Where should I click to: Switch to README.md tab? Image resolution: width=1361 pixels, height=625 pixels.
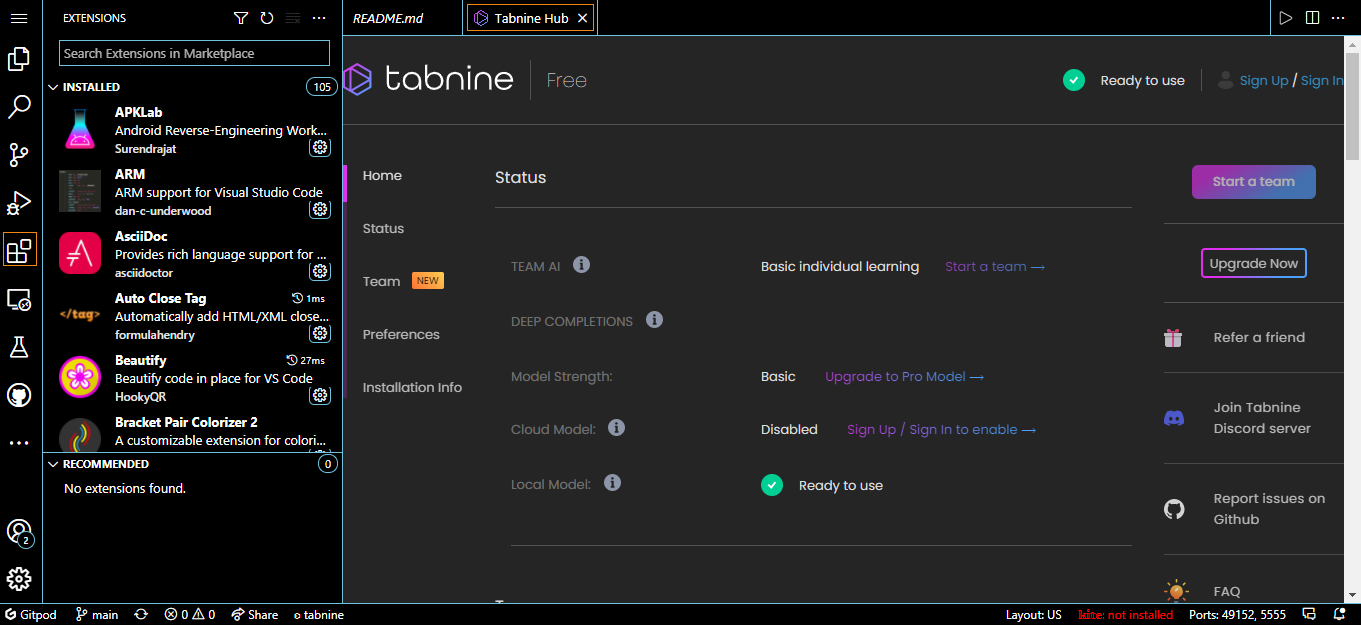[402, 18]
